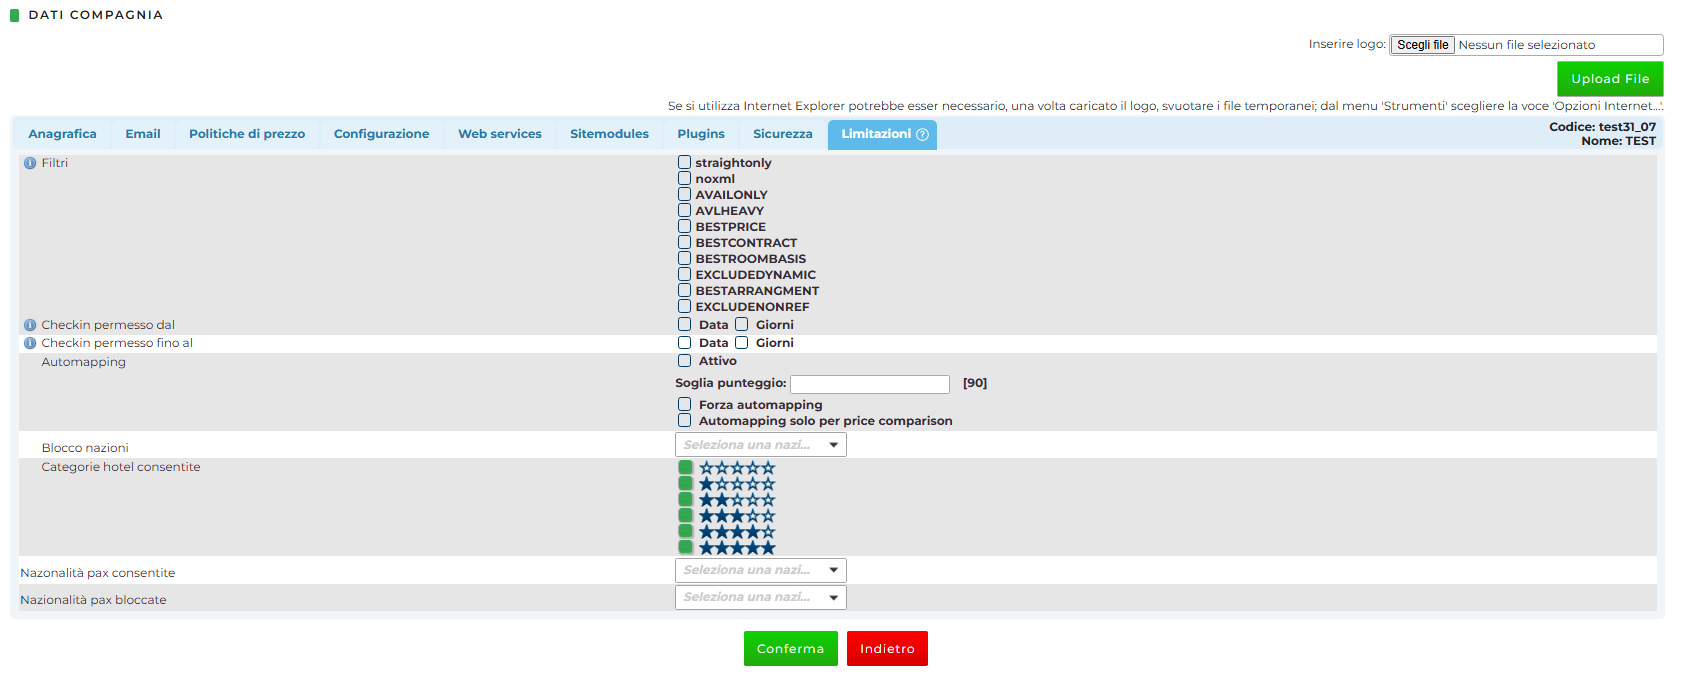Click info icon beside Checkin permesso dal
Viewport: 1686px width, 685px height.
(30, 325)
